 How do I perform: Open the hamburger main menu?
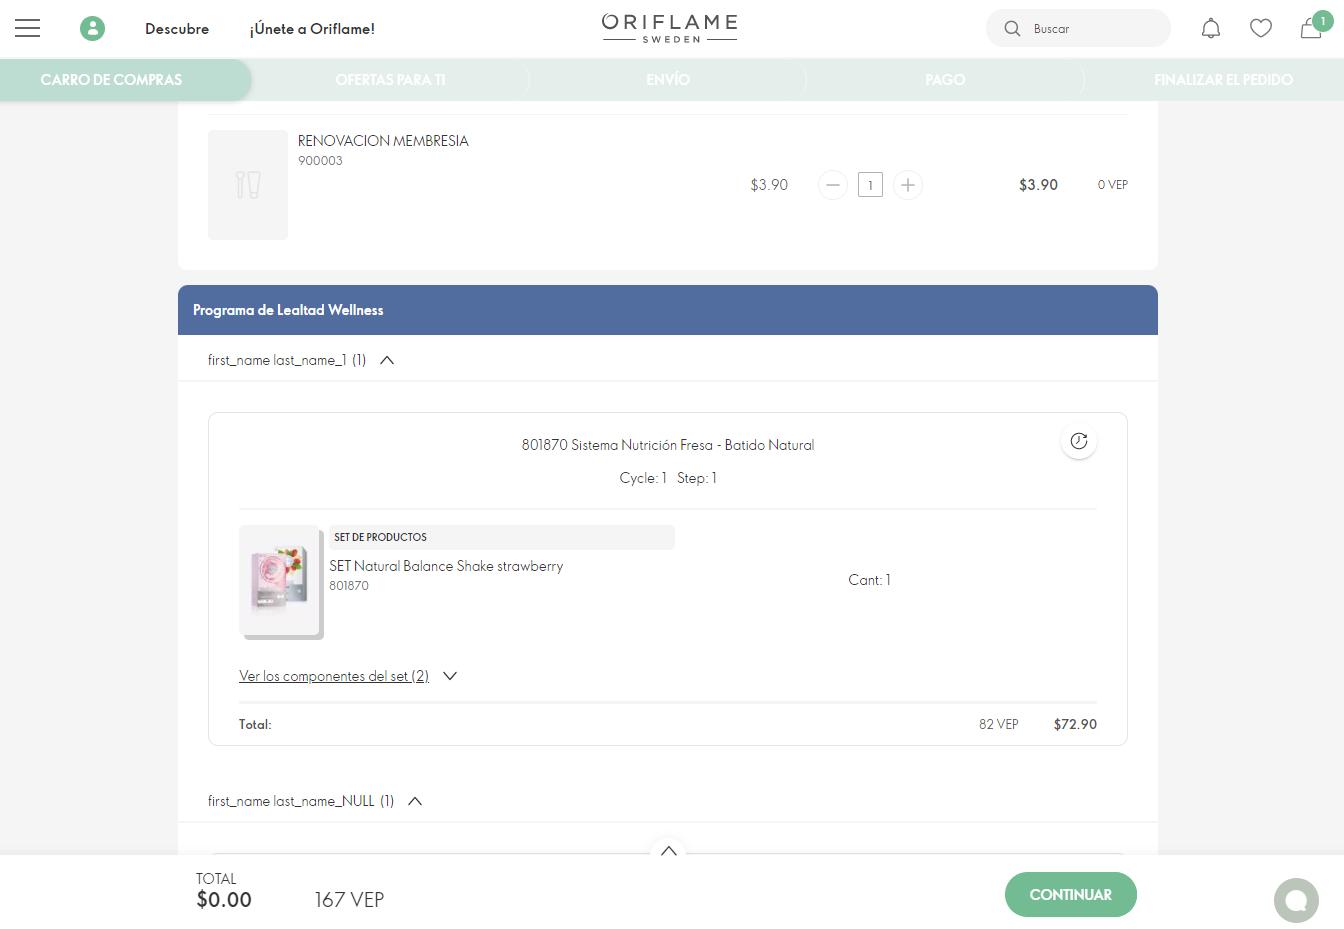(x=28, y=29)
